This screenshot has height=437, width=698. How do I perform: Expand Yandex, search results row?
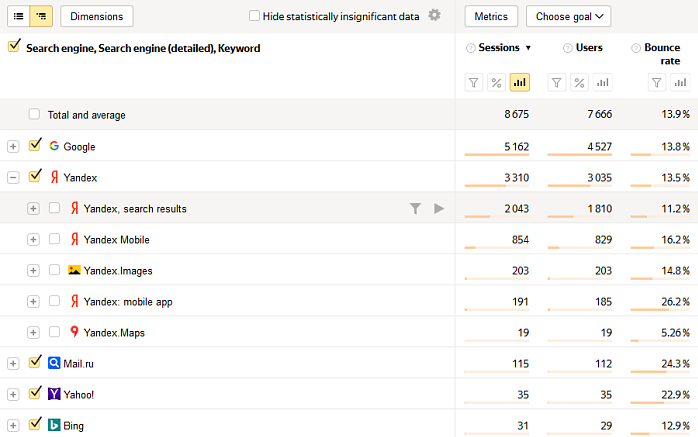tap(33, 208)
